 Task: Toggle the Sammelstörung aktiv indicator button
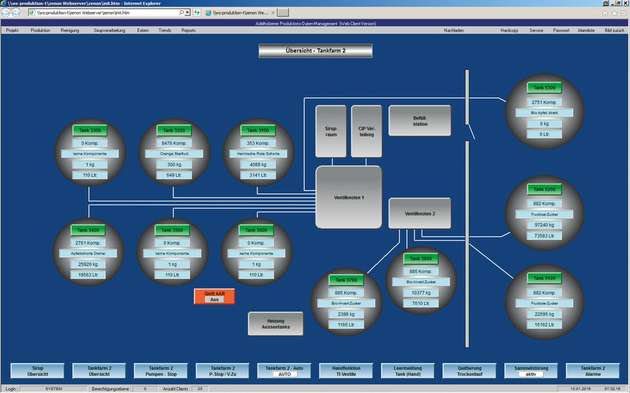pyautogui.click(x=531, y=370)
